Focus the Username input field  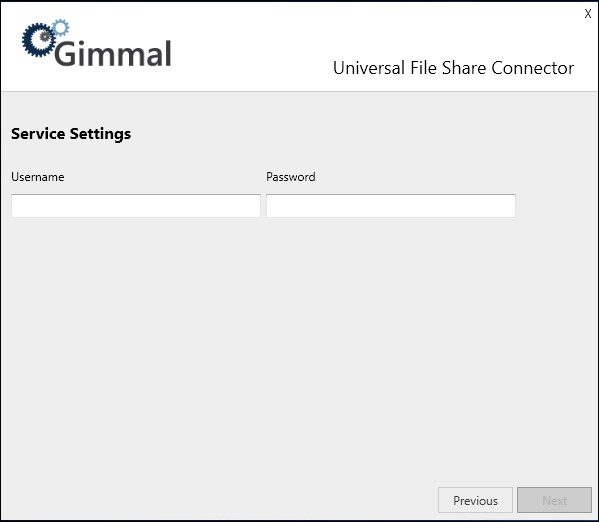click(136, 206)
